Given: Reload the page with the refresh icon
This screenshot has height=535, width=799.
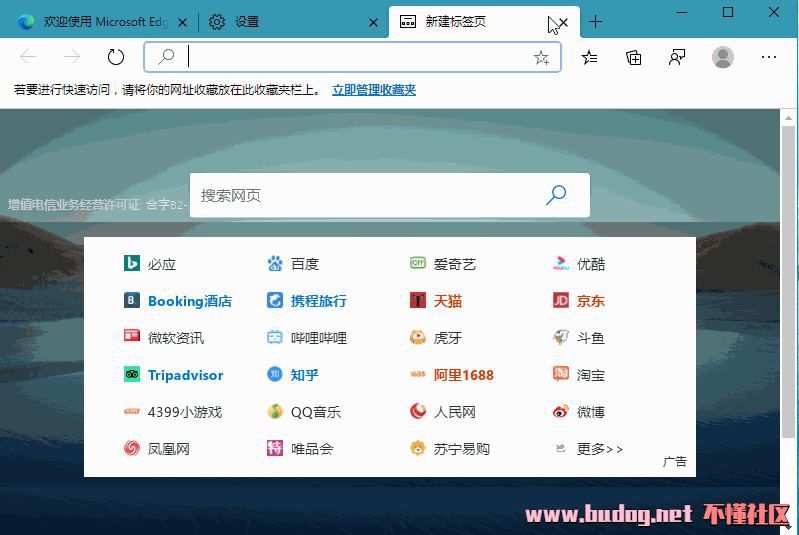Looking at the screenshot, I should (x=116, y=57).
